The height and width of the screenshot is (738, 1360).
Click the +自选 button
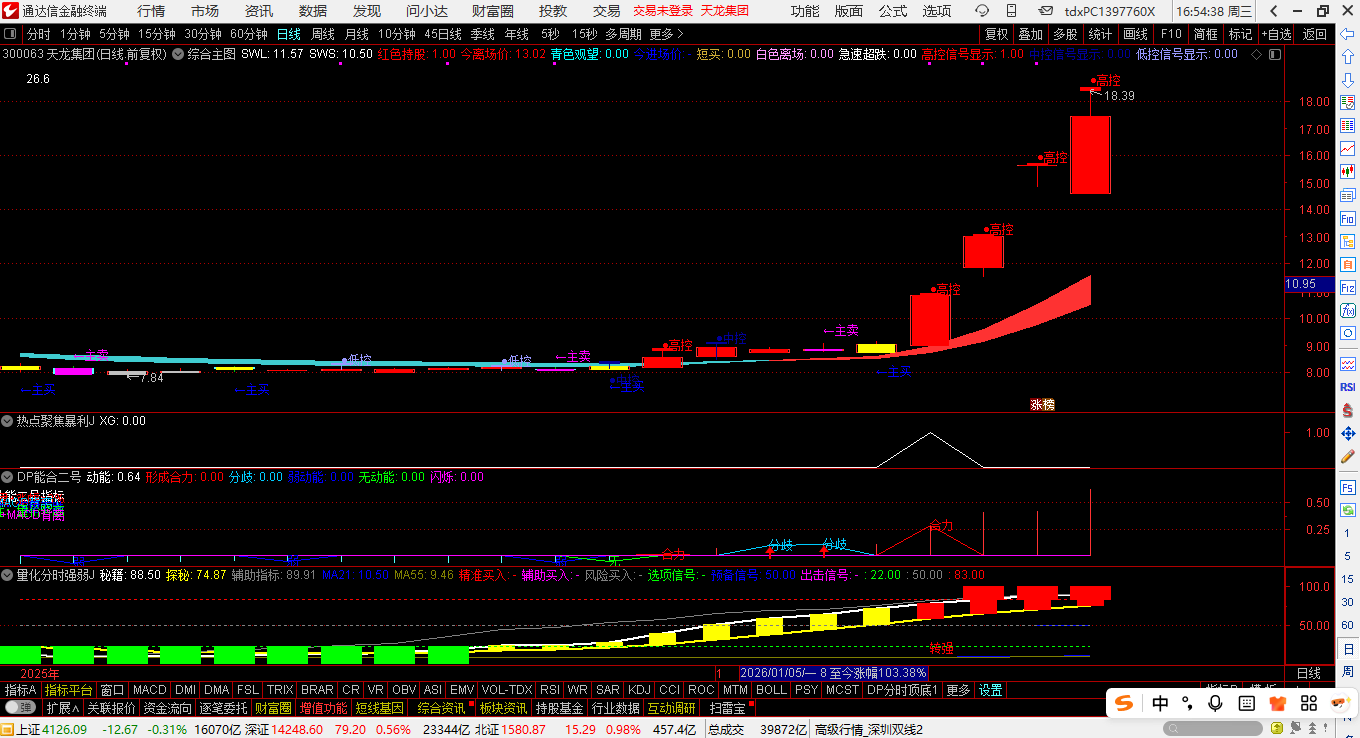[x=1276, y=34]
